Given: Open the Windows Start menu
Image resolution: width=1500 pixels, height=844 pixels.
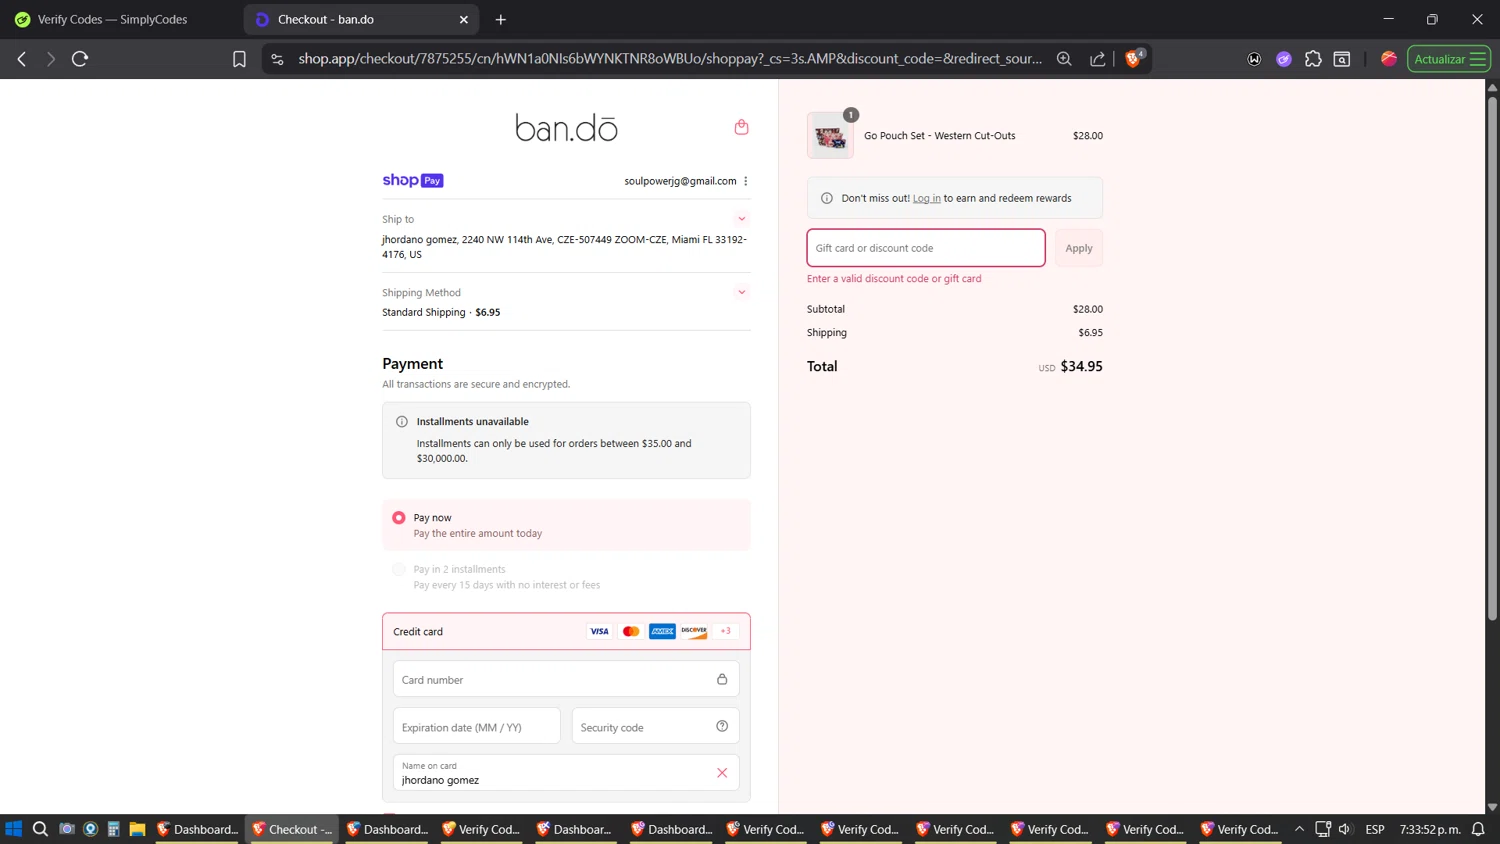Looking at the screenshot, I should (14, 829).
